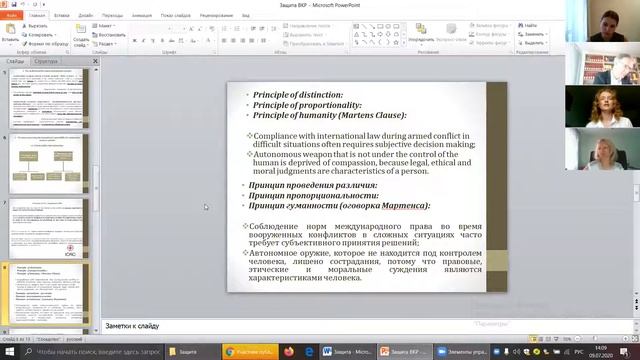The height and width of the screenshot is (360, 640).
Task: Click the New Slide (Создать слайд) icon
Action: [81, 29]
